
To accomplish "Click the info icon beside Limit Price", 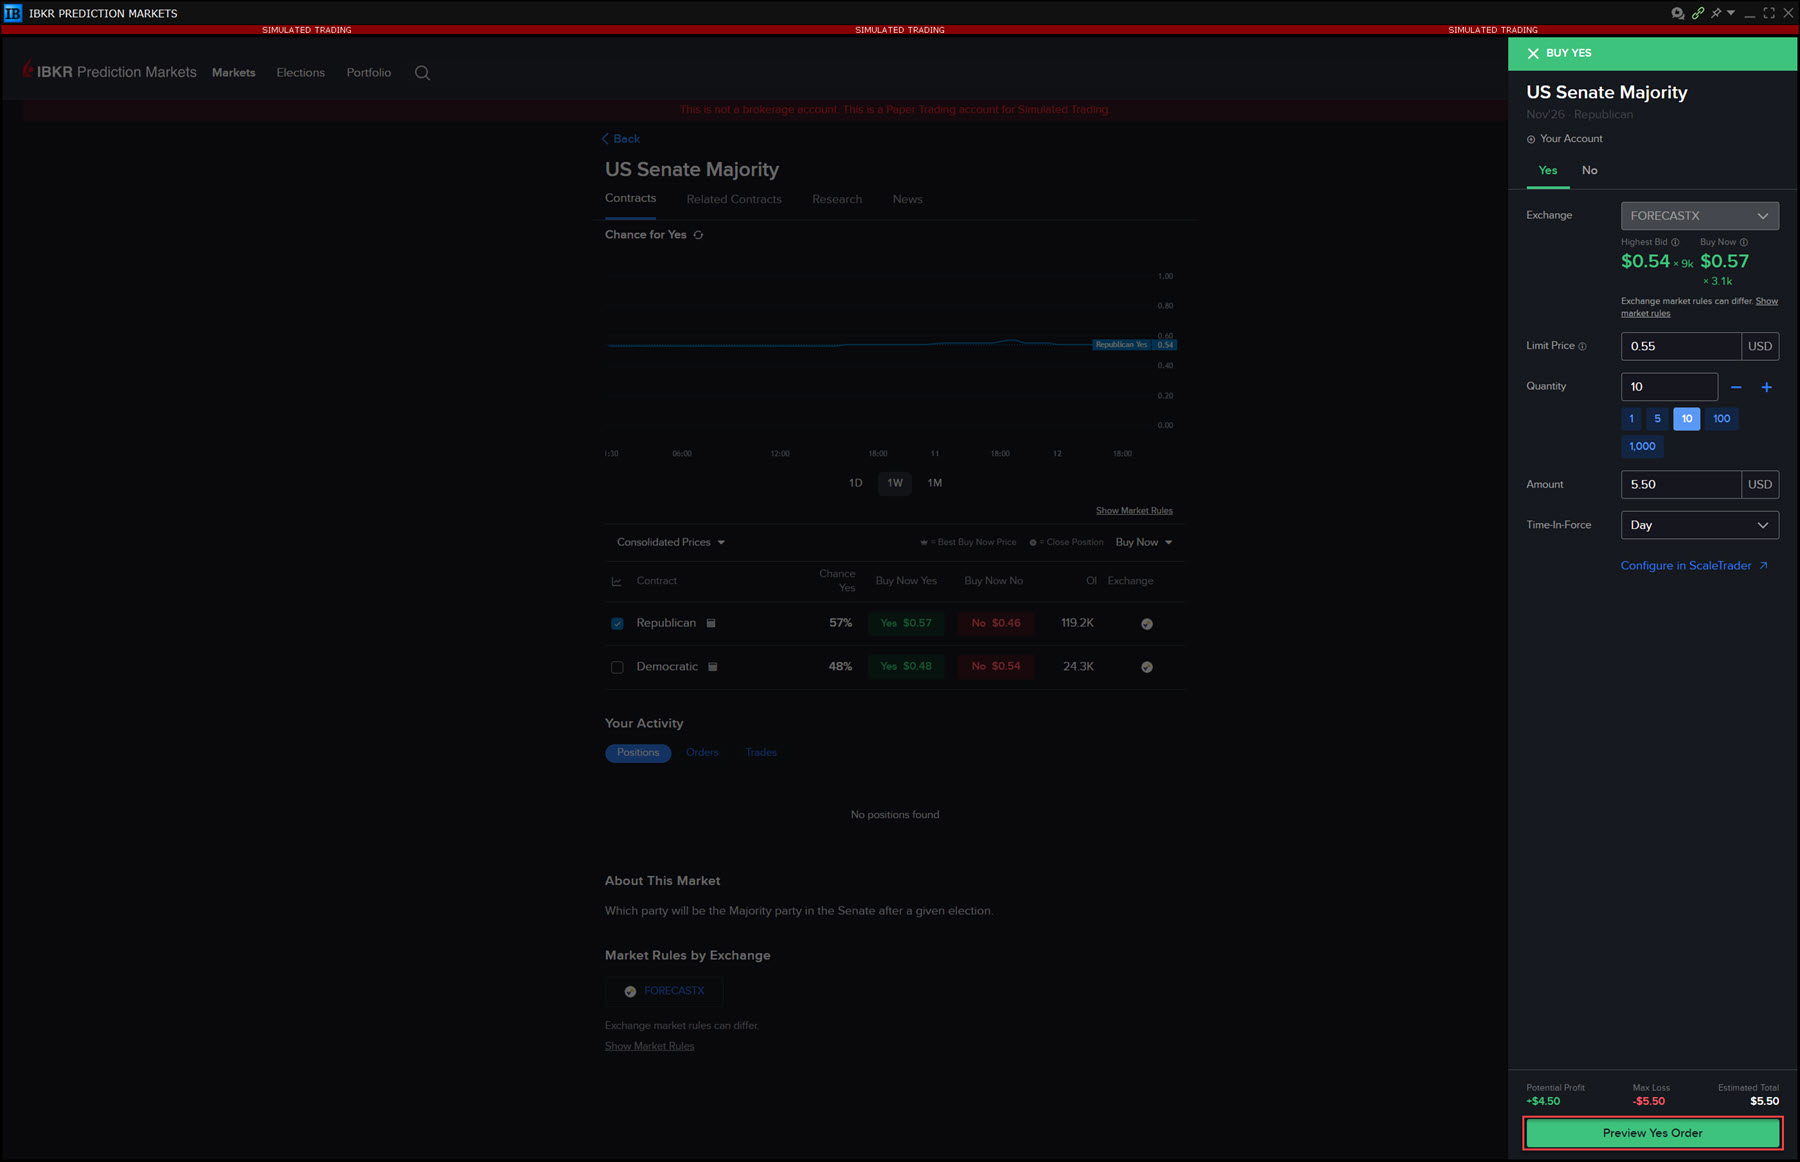I will pos(1582,346).
